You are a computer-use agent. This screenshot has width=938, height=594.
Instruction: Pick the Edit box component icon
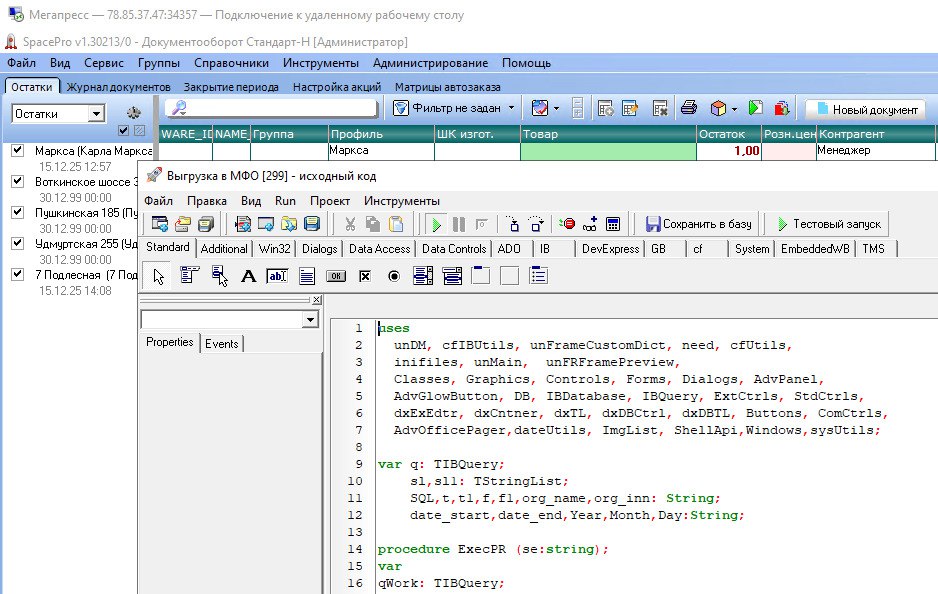(x=277, y=276)
